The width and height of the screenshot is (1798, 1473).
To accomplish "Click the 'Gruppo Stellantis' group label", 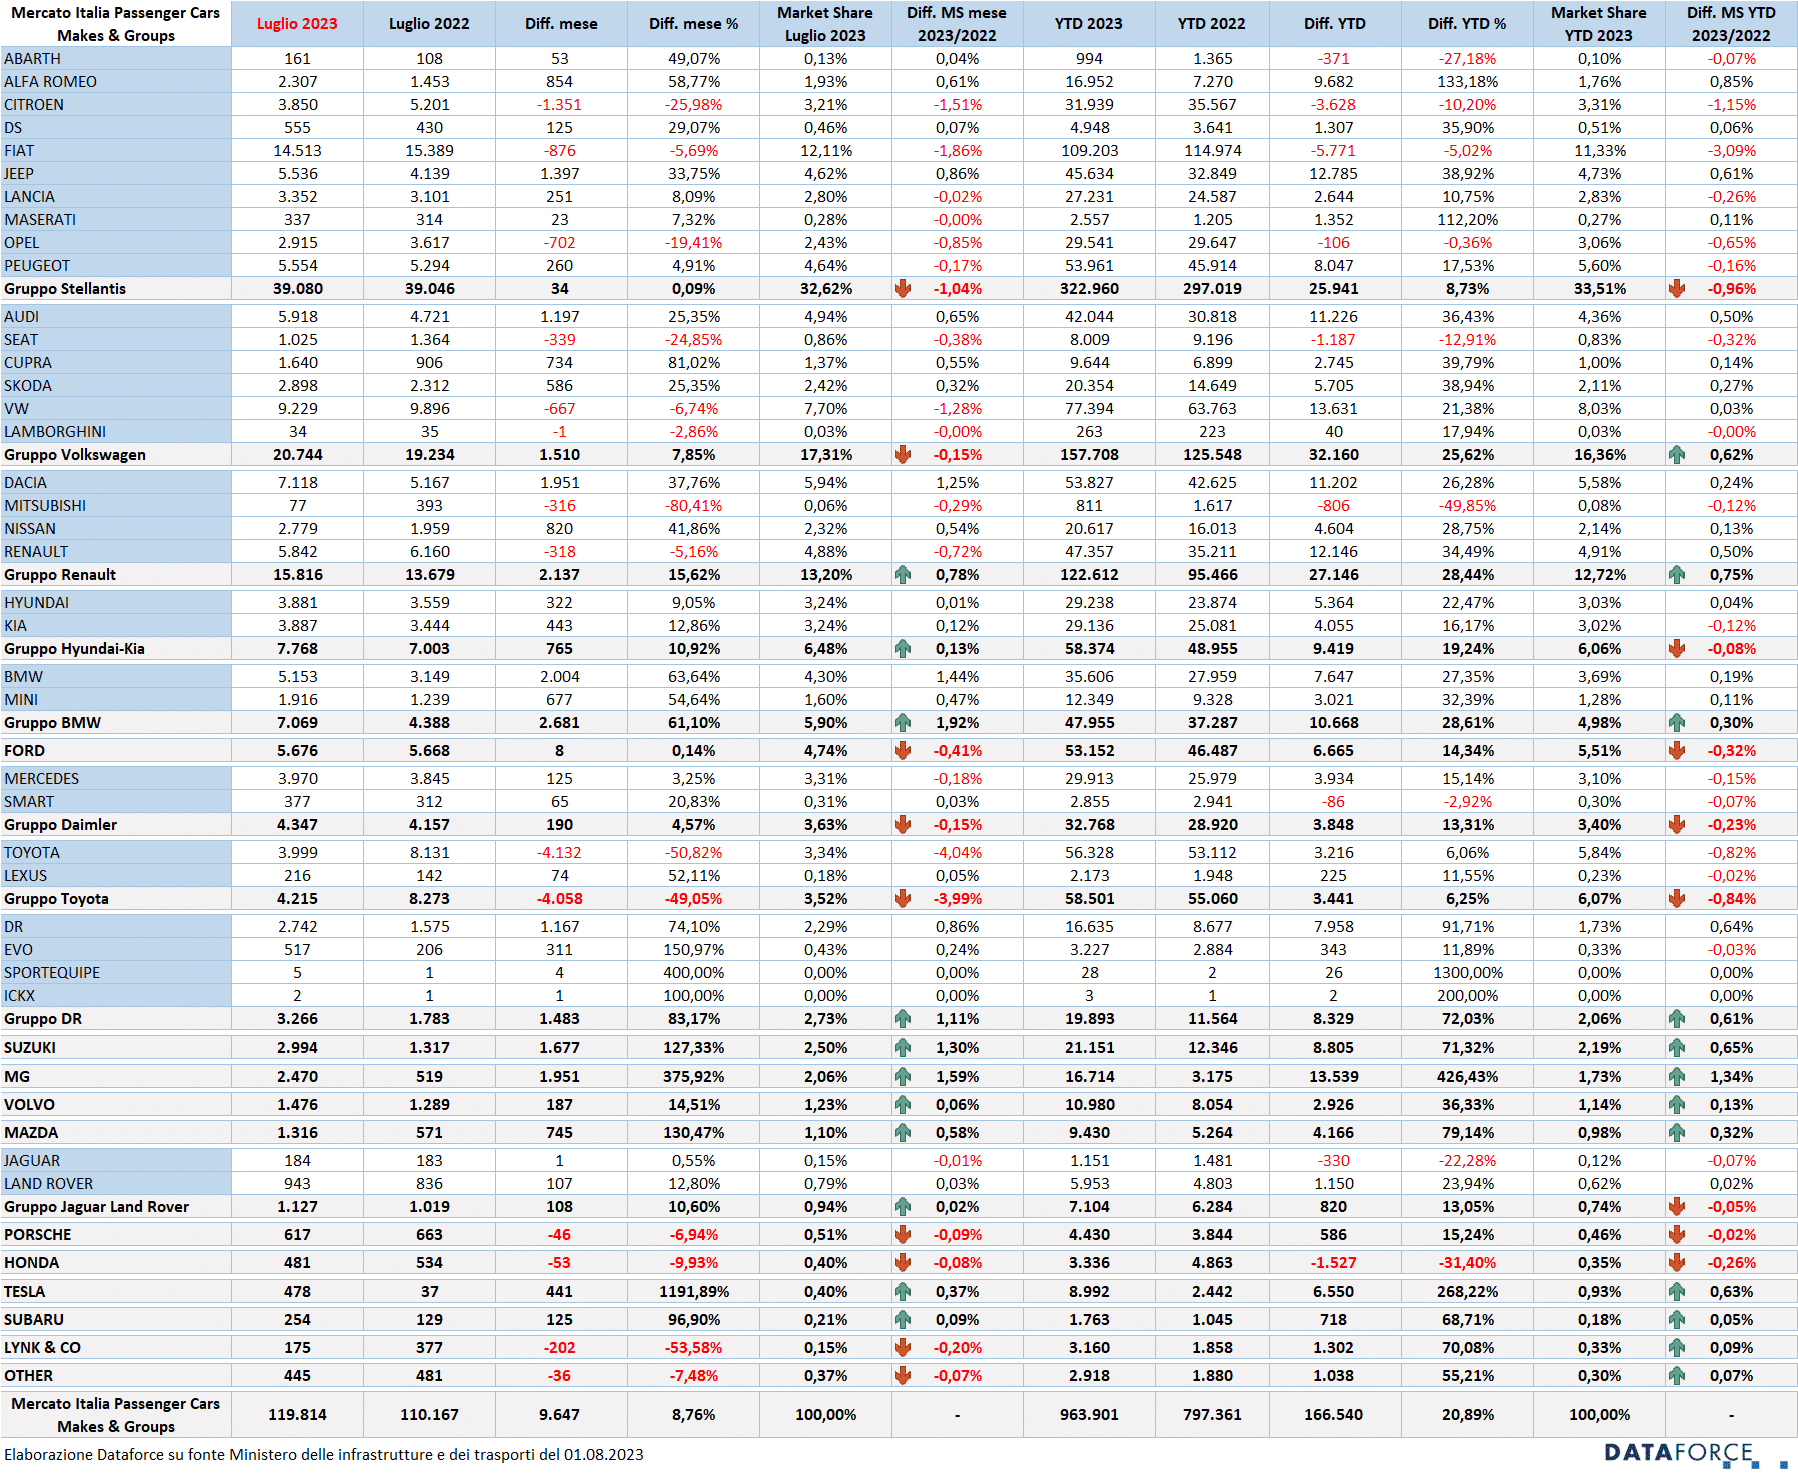I will 65,289.
